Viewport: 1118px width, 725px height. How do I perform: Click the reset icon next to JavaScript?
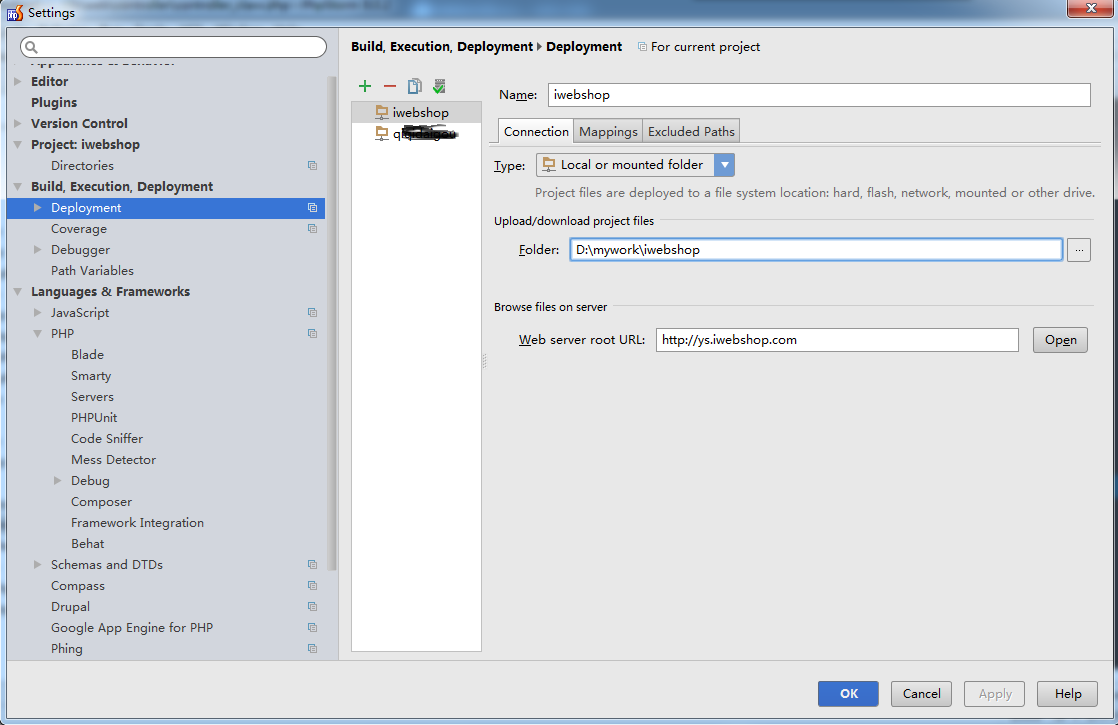click(x=313, y=312)
